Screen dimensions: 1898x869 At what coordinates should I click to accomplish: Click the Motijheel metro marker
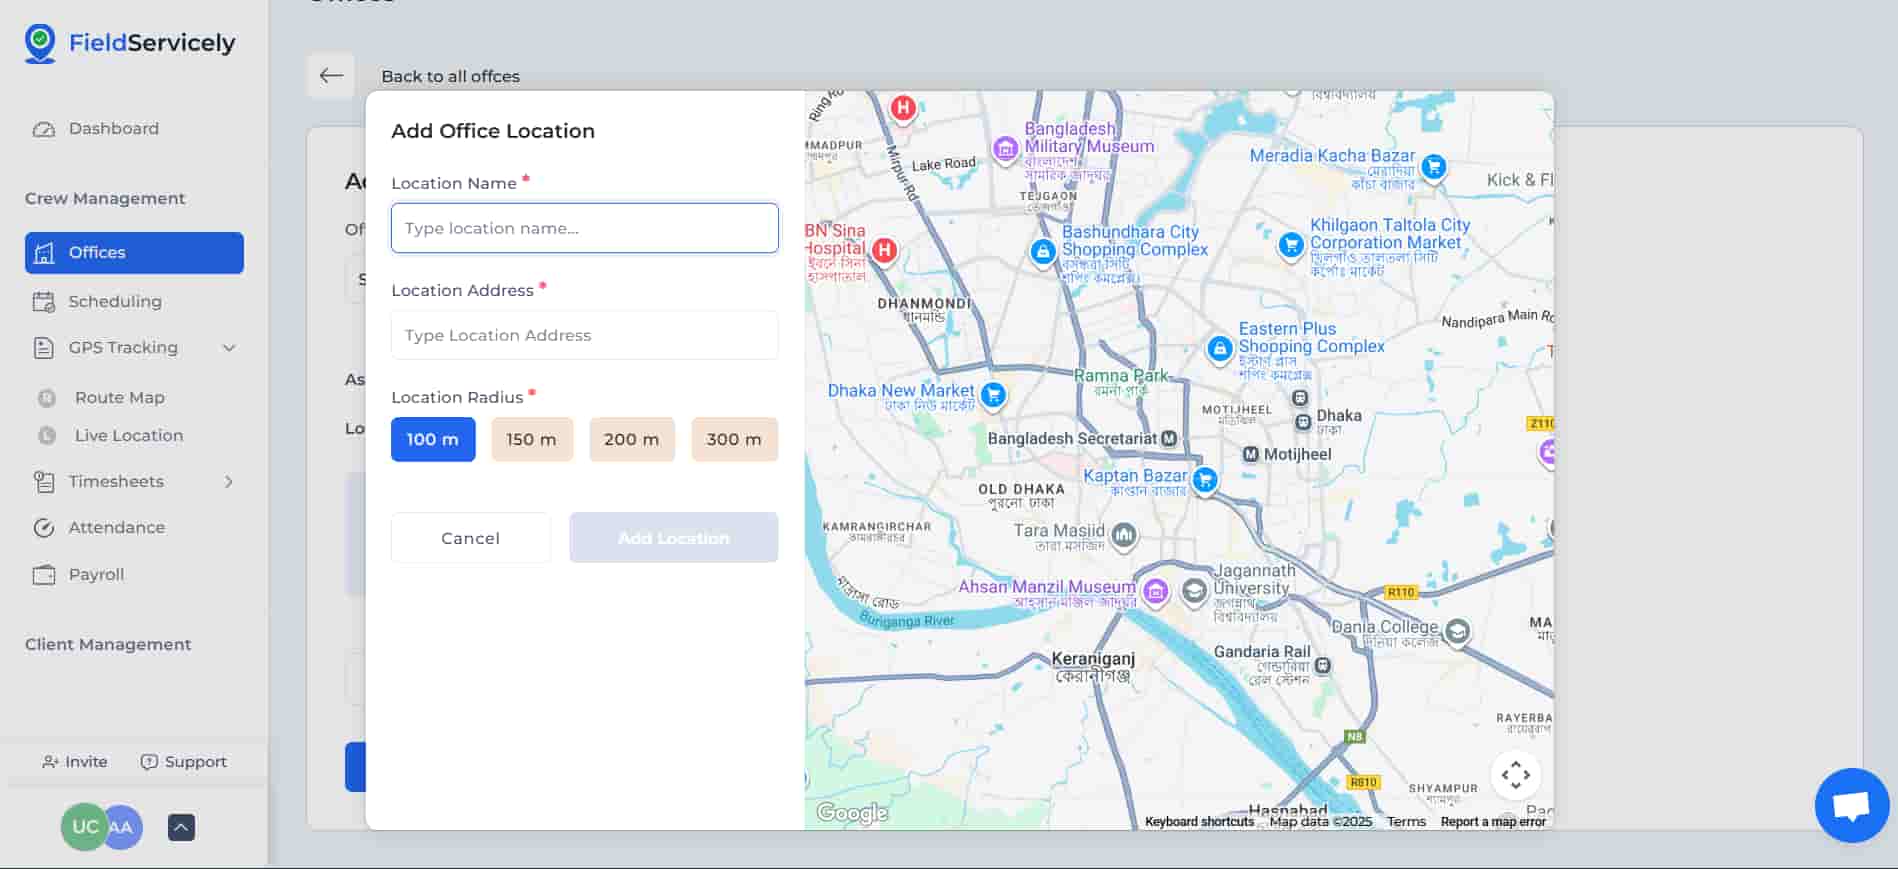1250,454
